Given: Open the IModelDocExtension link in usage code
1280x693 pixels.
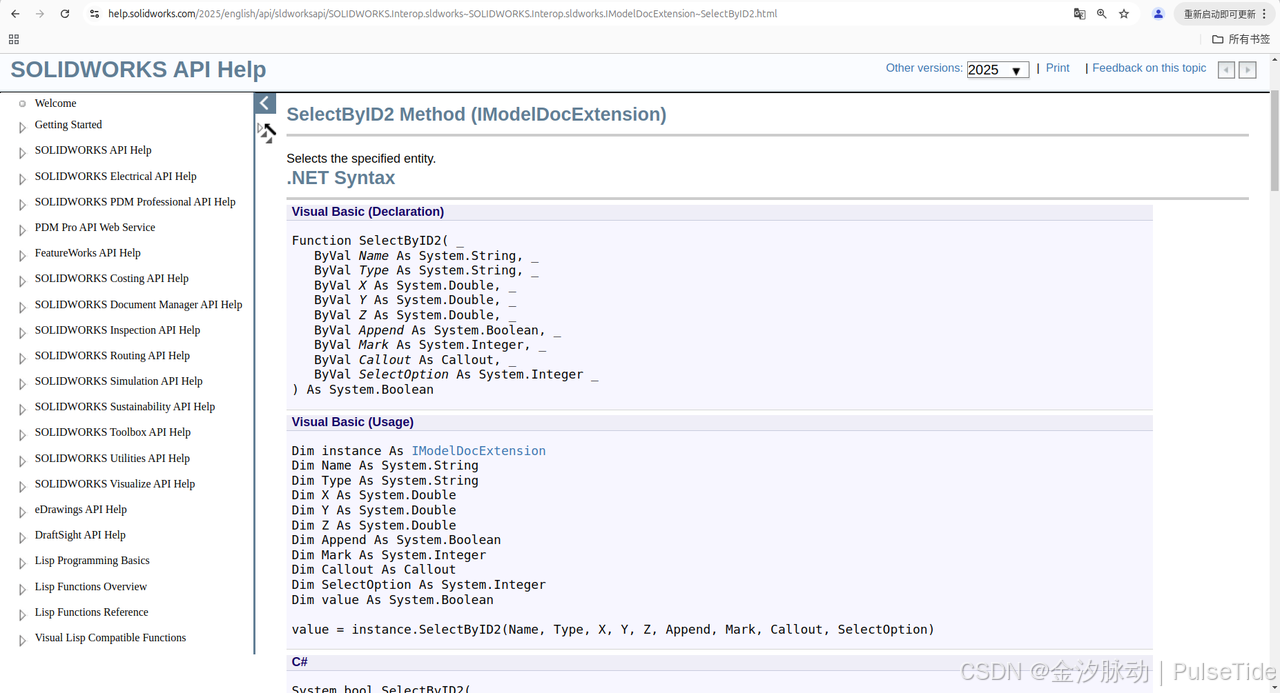Looking at the screenshot, I should click(x=479, y=451).
